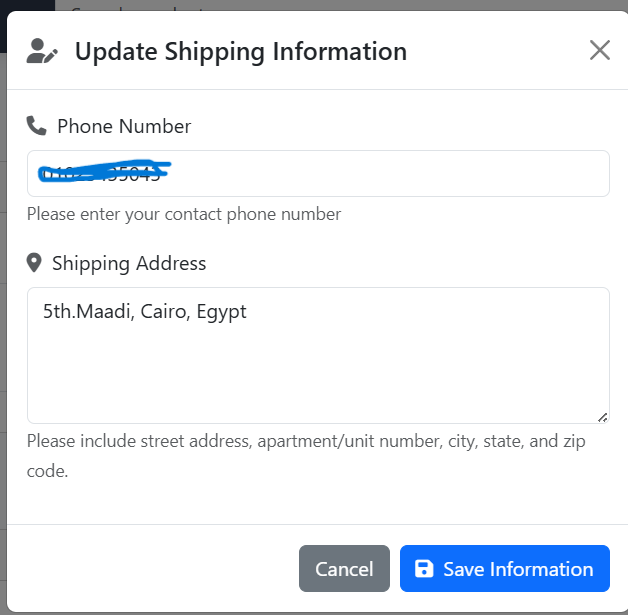Click the floppy disk save icon
The width and height of the screenshot is (628, 615).
[424, 569]
